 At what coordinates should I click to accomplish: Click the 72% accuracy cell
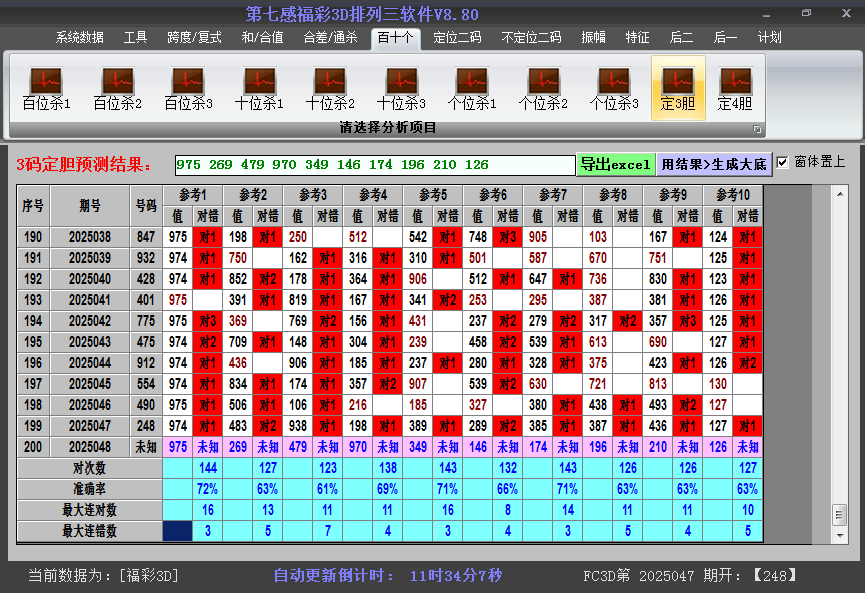click(207, 489)
